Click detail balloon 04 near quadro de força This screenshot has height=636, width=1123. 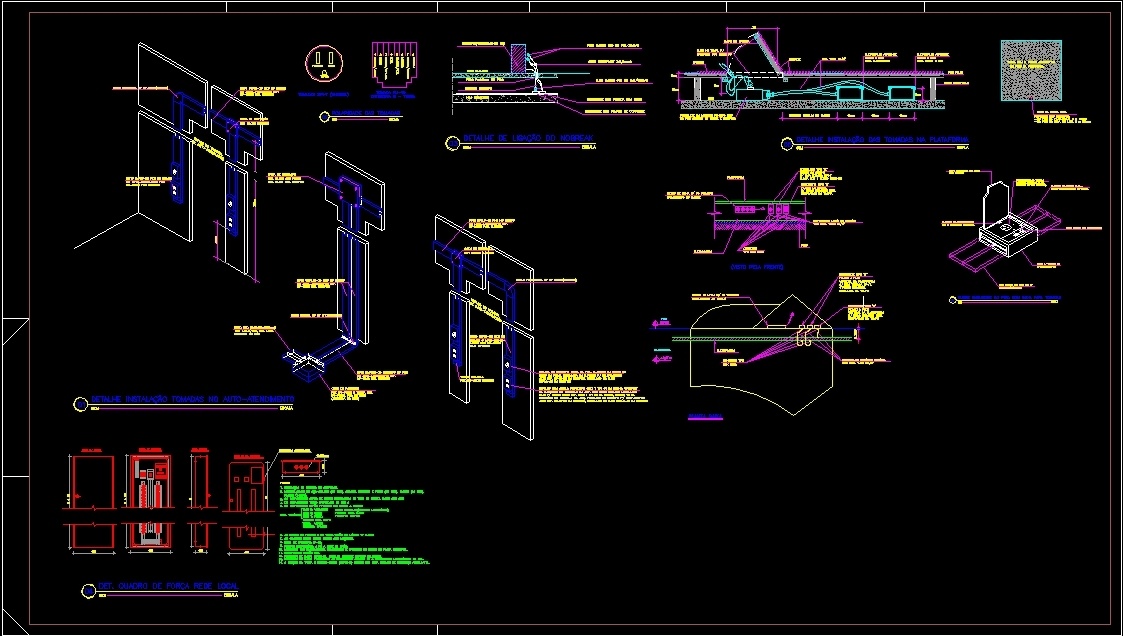87,589
